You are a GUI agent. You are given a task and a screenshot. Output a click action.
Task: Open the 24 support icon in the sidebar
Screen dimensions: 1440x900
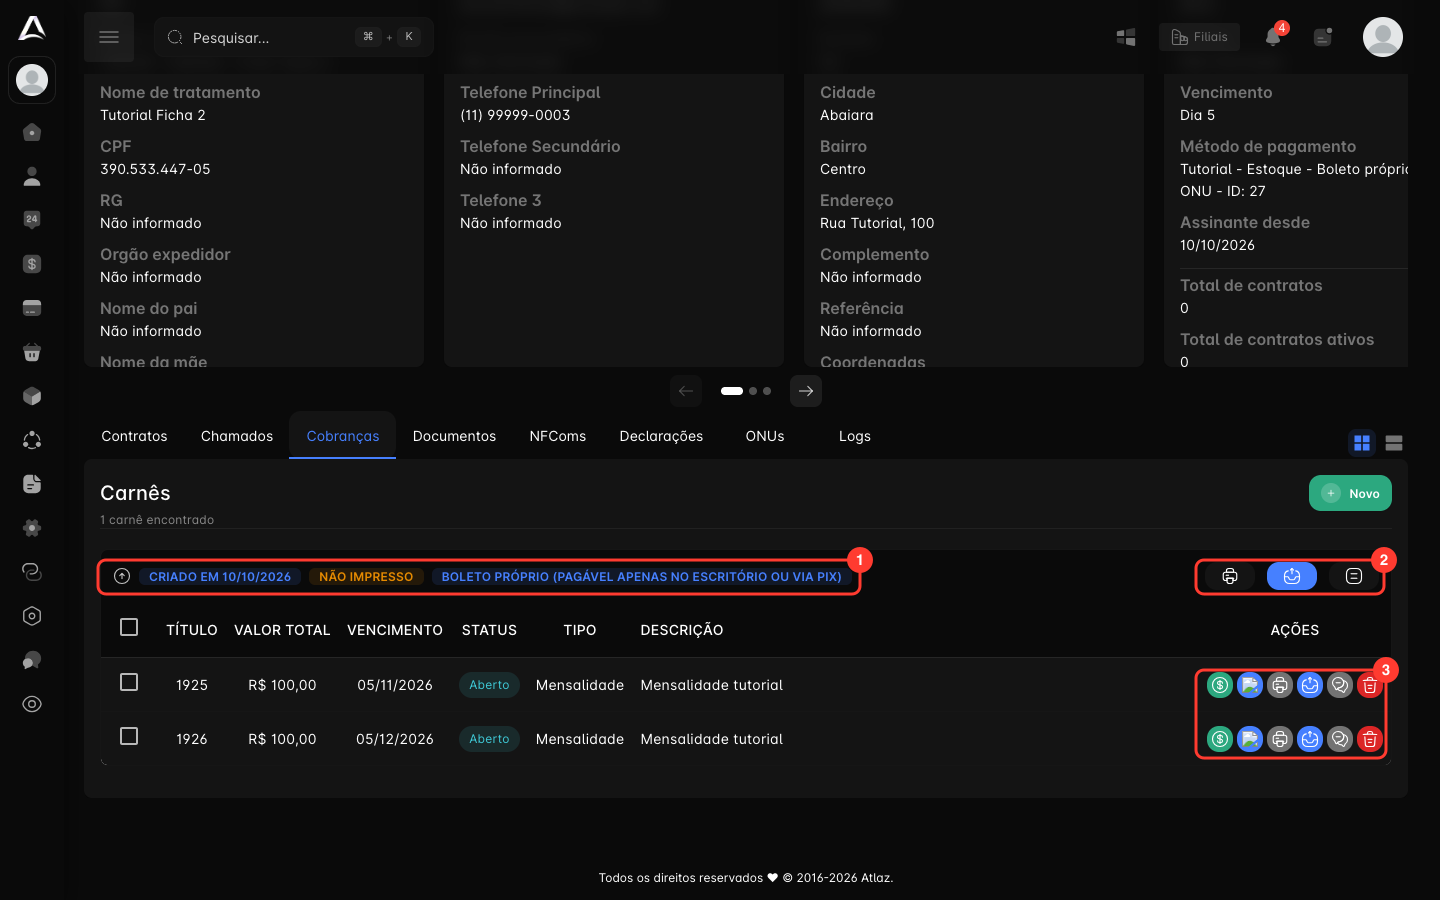[x=32, y=220]
